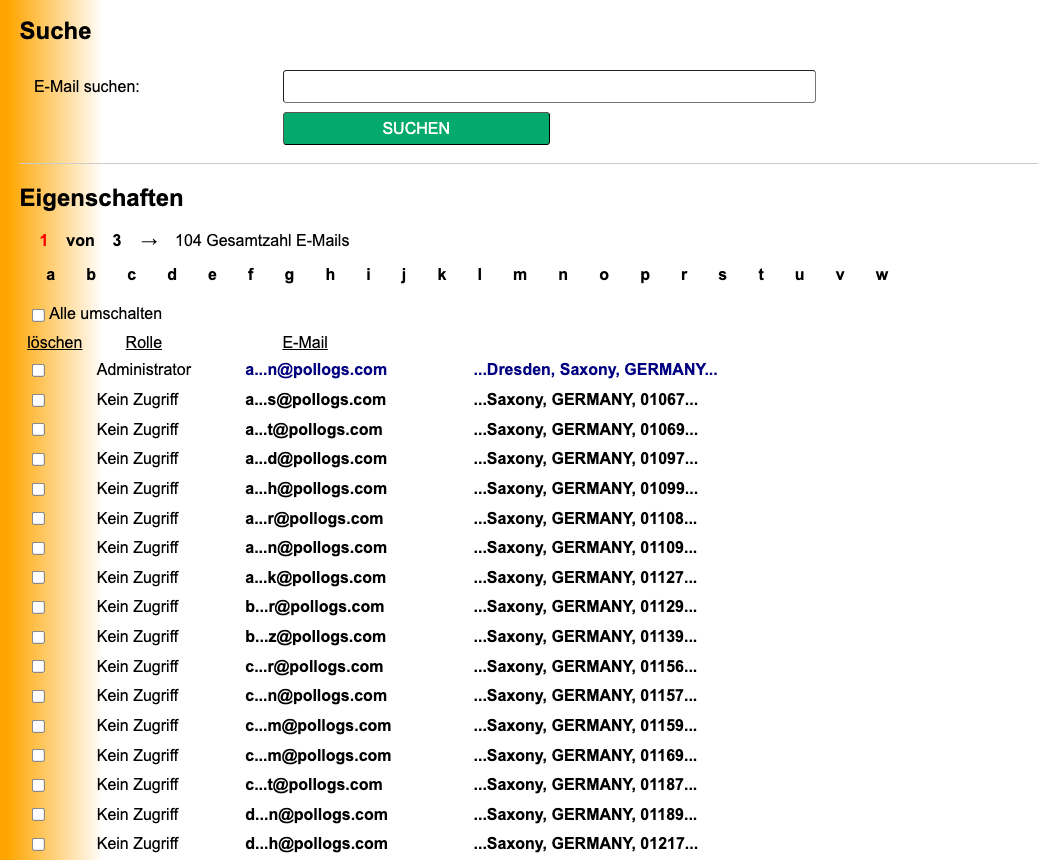Image resolution: width=1056 pixels, height=860 pixels.
Task: Open the Dresden, Saxony, GERMANY address link
Action: pyautogui.click(x=596, y=370)
